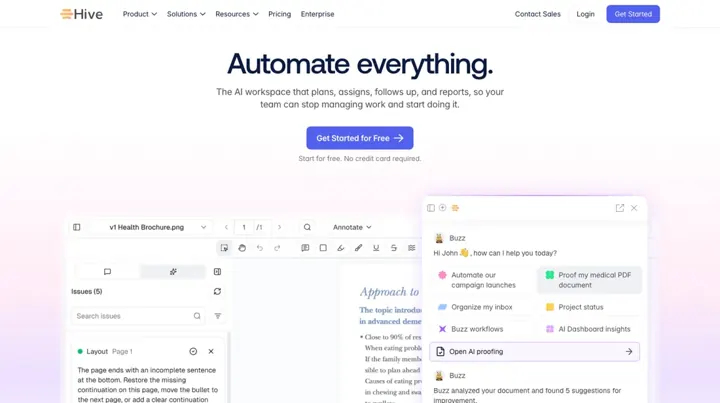Select Proof my medical PDF document suggestion
Viewport: 720px width, 403px height.
[x=589, y=280]
